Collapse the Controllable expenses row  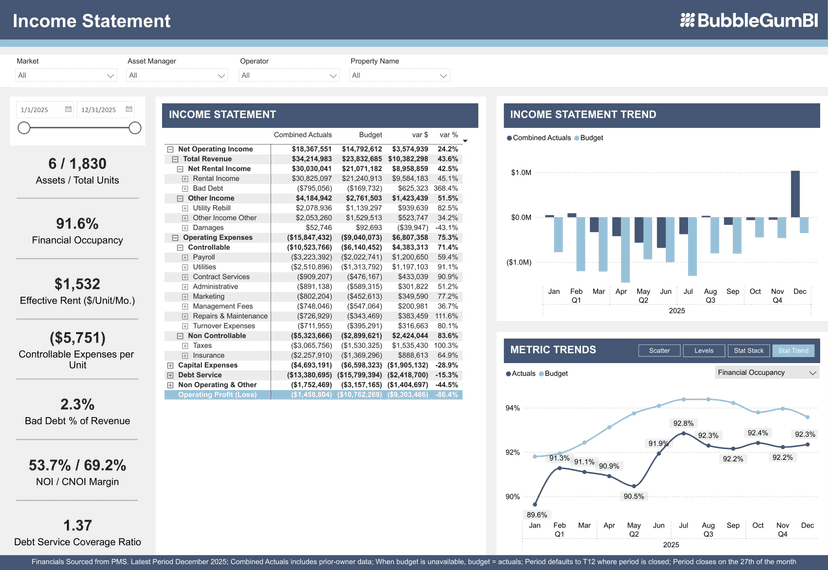pos(180,248)
